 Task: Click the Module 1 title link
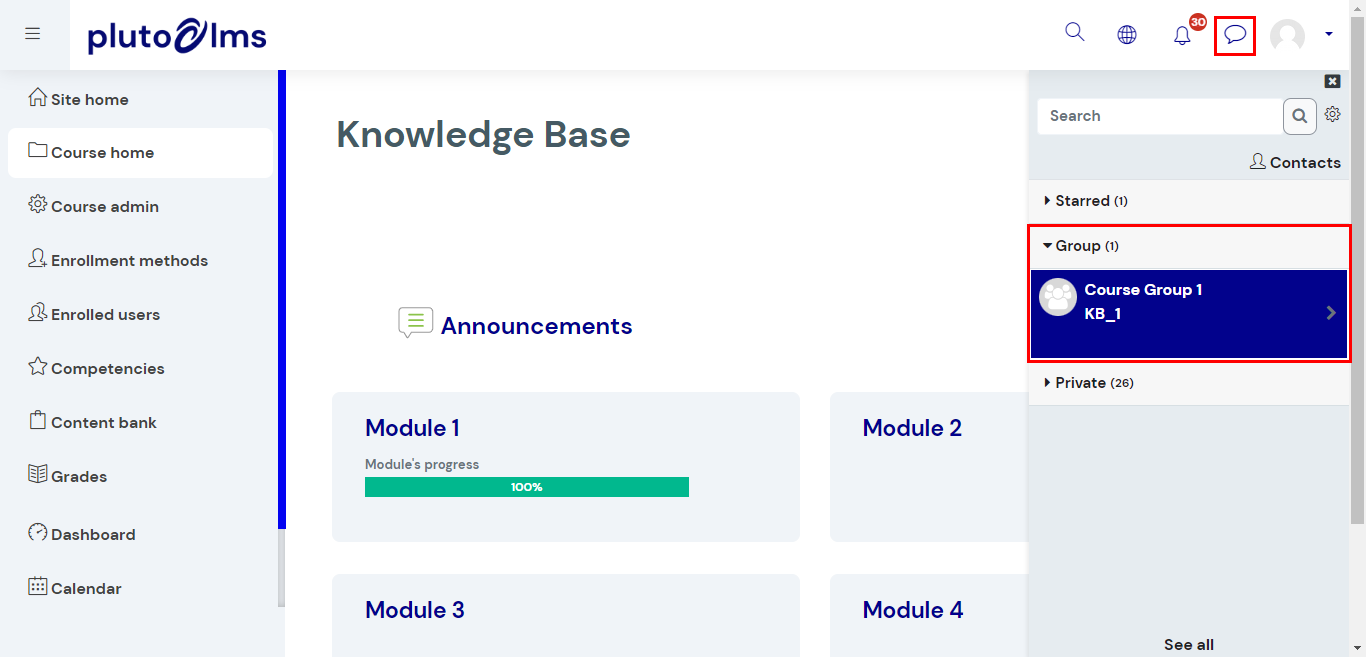412,428
